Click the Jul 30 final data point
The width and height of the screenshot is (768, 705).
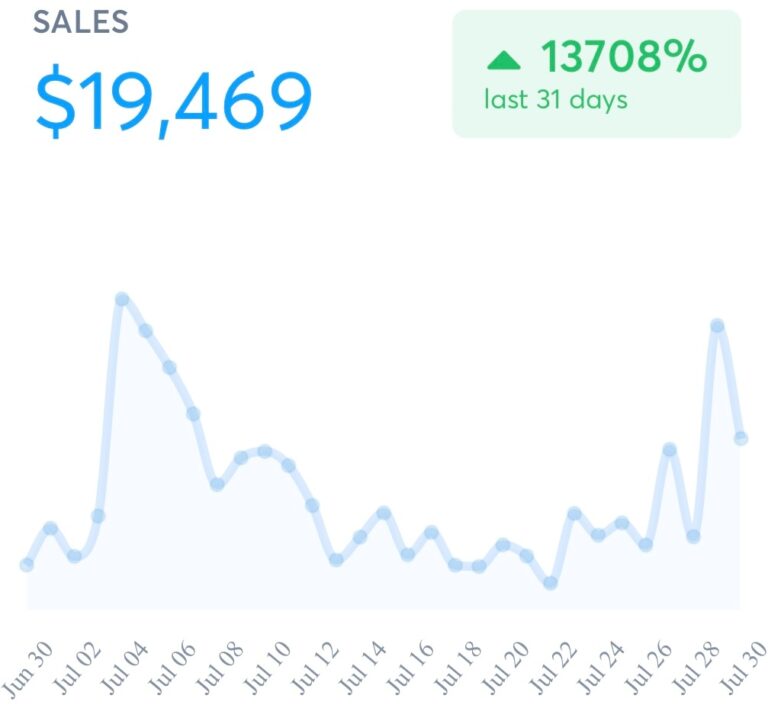741,438
